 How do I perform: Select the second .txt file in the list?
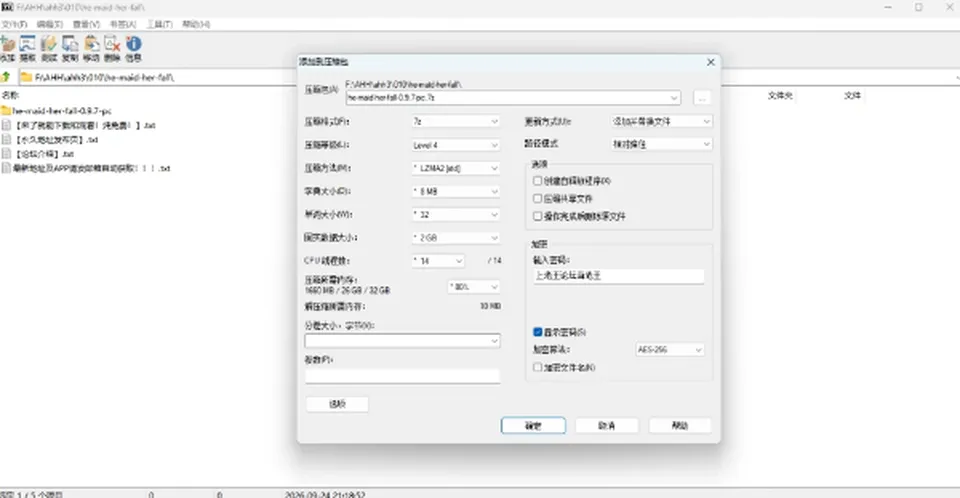(x=50, y=140)
